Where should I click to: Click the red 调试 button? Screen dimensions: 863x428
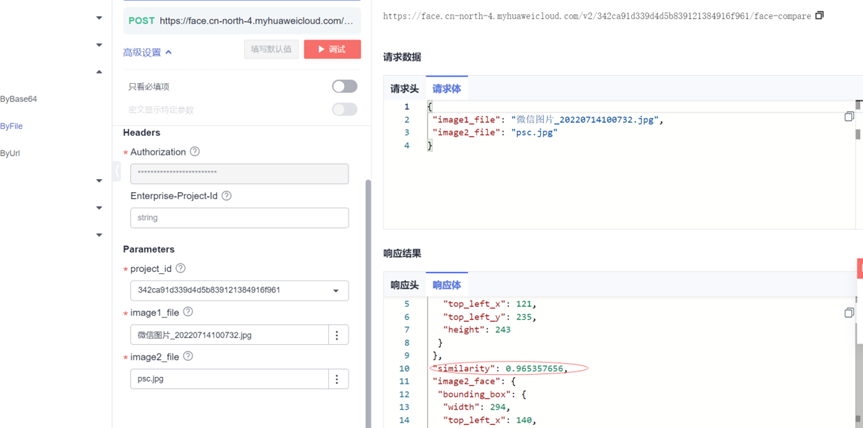[332, 49]
